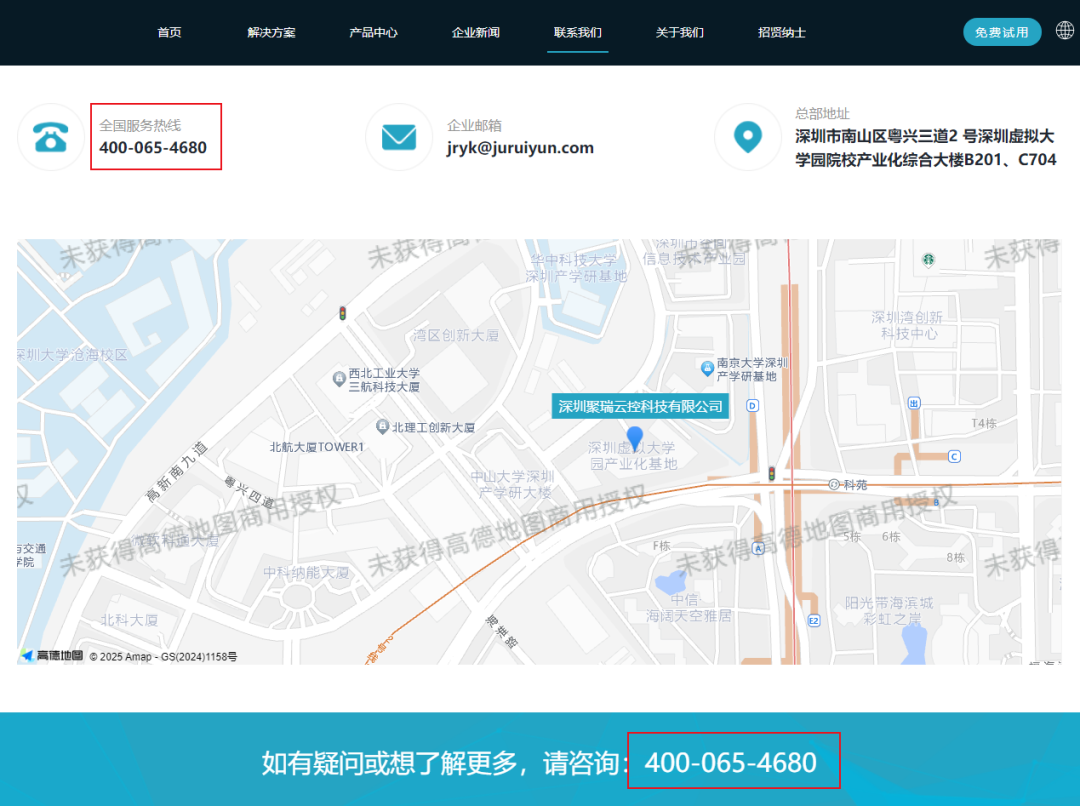This screenshot has height=806, width=1080.
Task: Click the metro exit D marker
Action: [x=753, y=405]
